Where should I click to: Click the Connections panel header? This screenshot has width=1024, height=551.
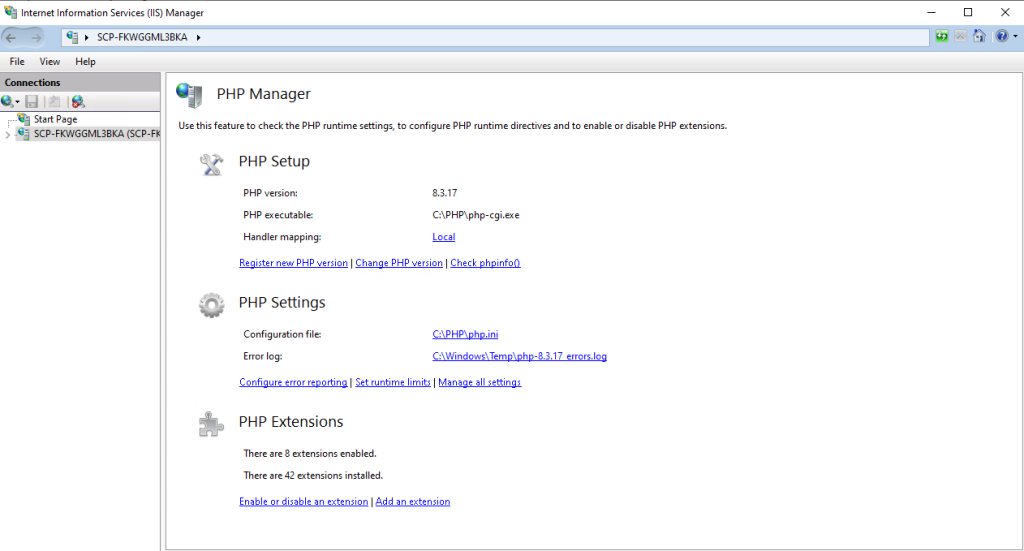click(x=80, y=82)
